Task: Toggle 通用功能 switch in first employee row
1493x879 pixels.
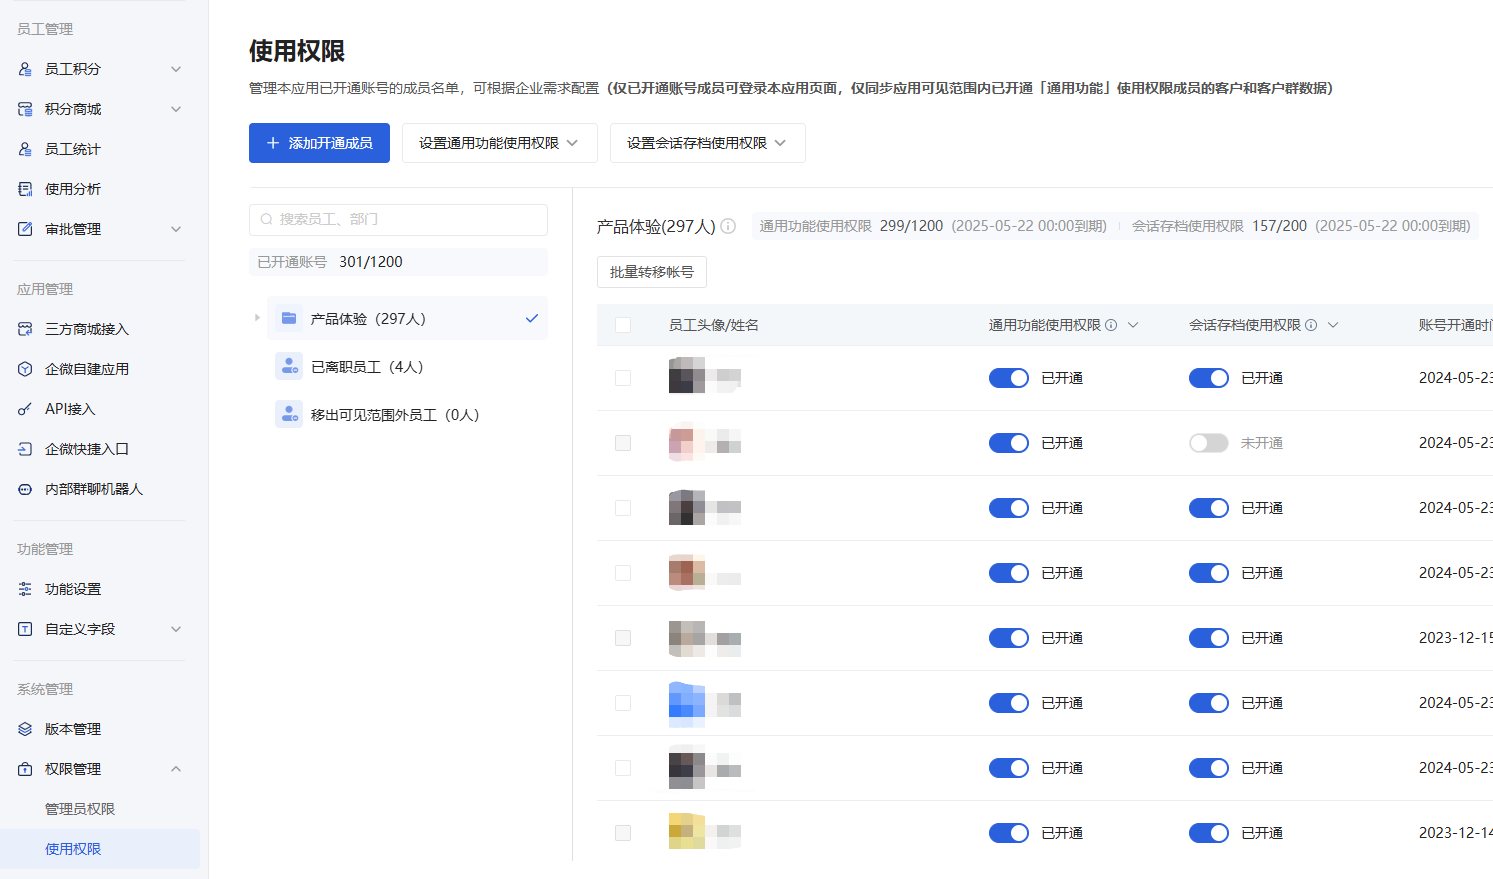Action: point(1009,378)
